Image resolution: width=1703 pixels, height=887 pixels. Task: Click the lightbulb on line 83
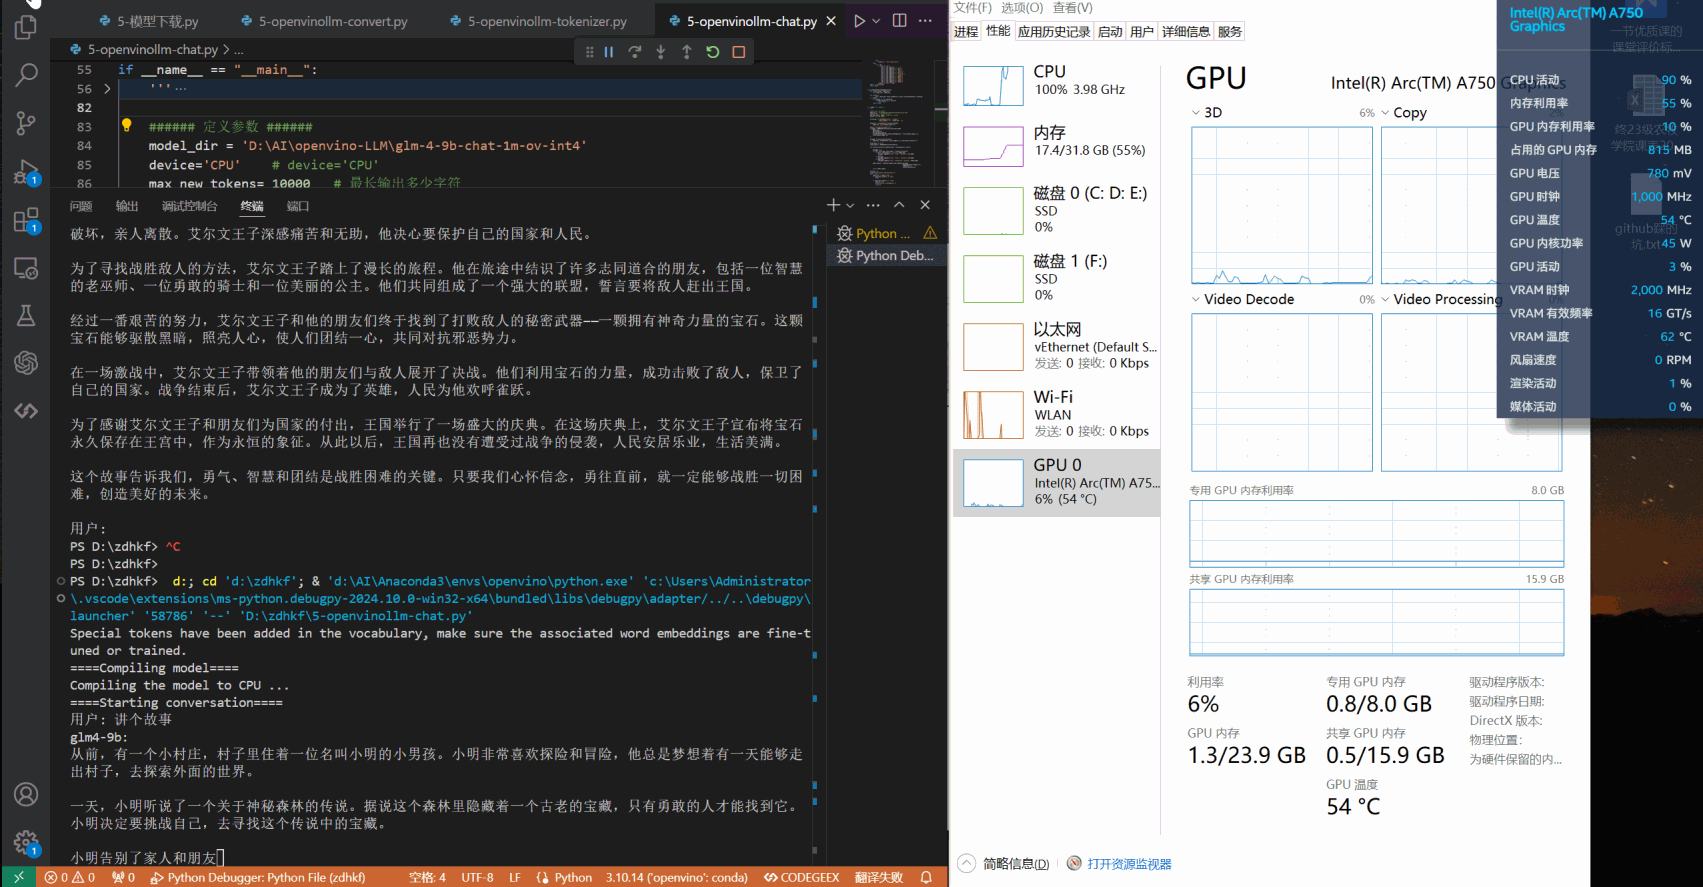[x=126, y=126]
